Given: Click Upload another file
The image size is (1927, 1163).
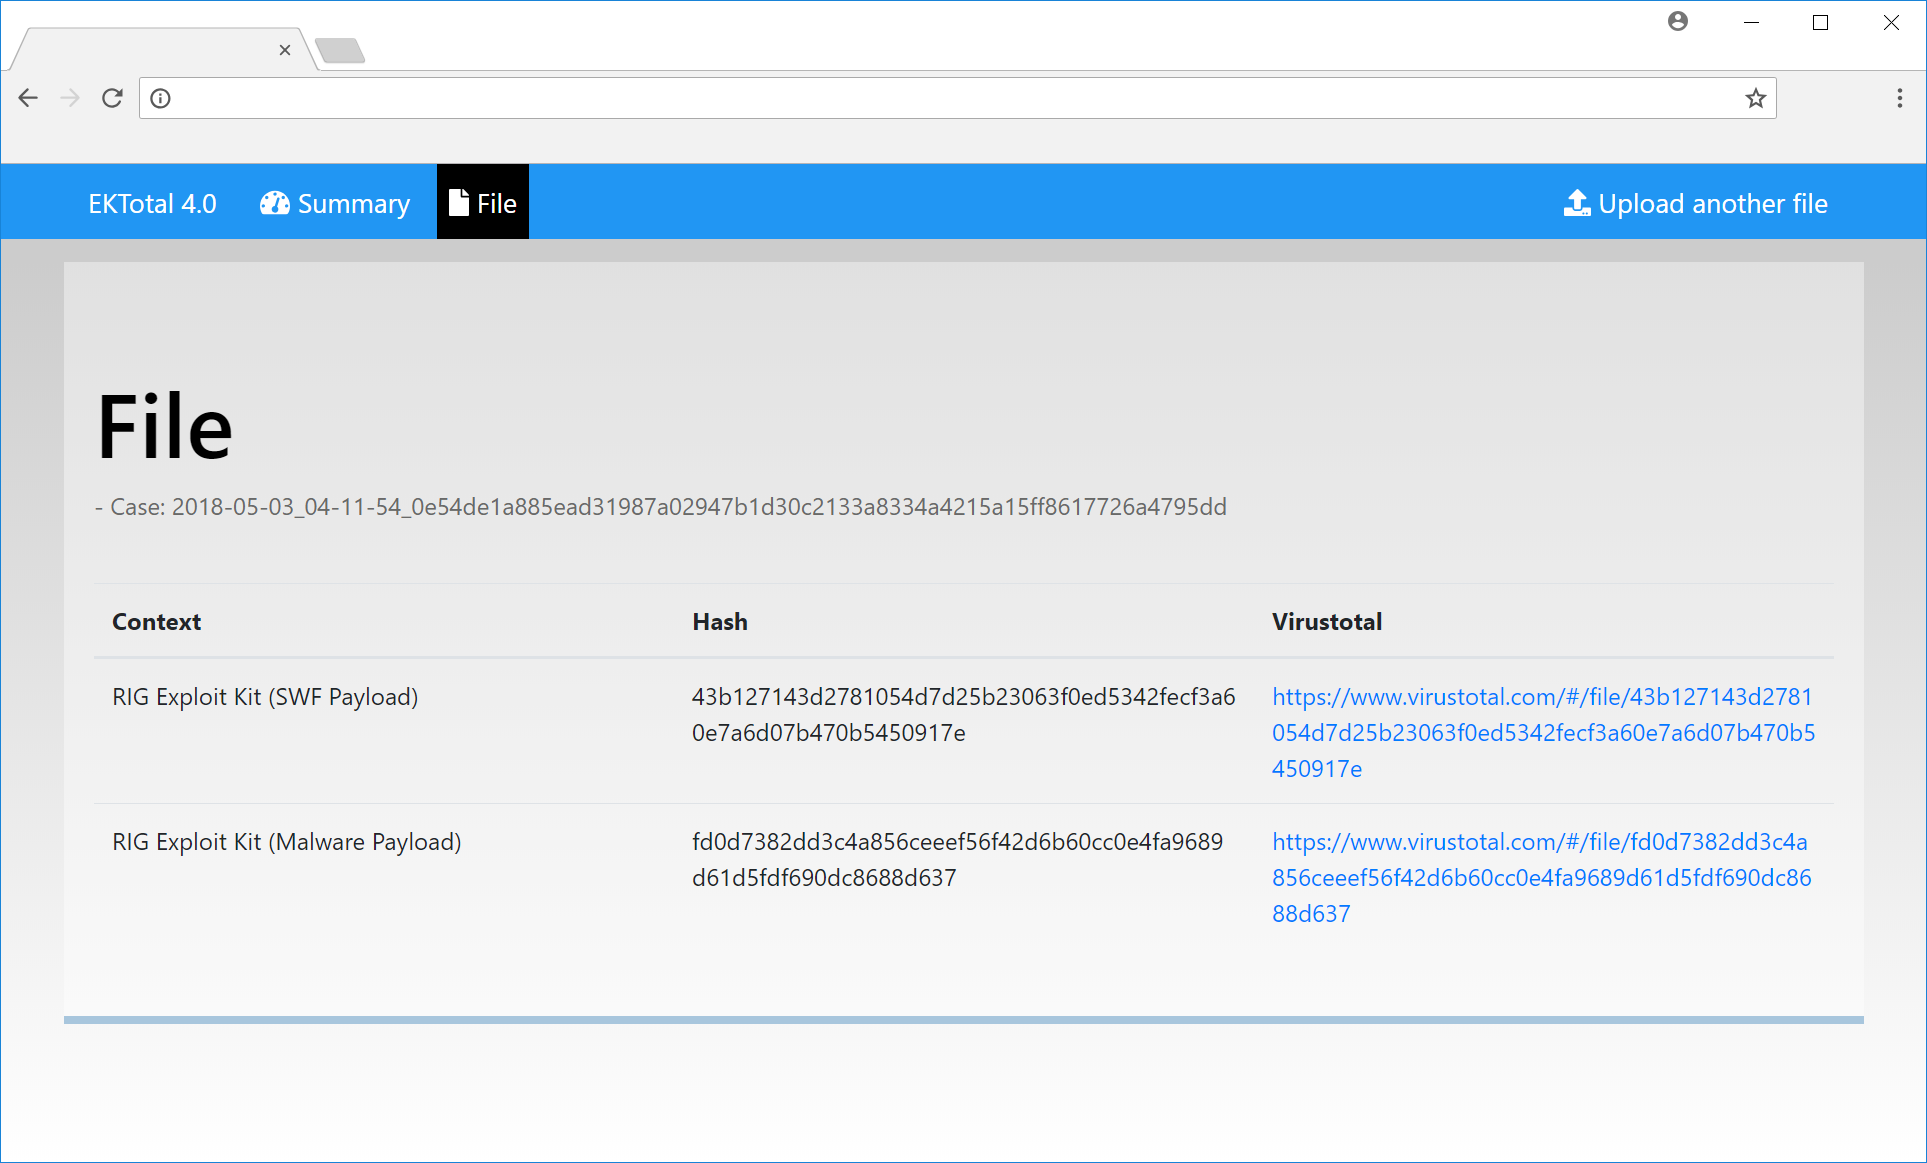Looking at the screenshot, I should [x=1695, y=203].
